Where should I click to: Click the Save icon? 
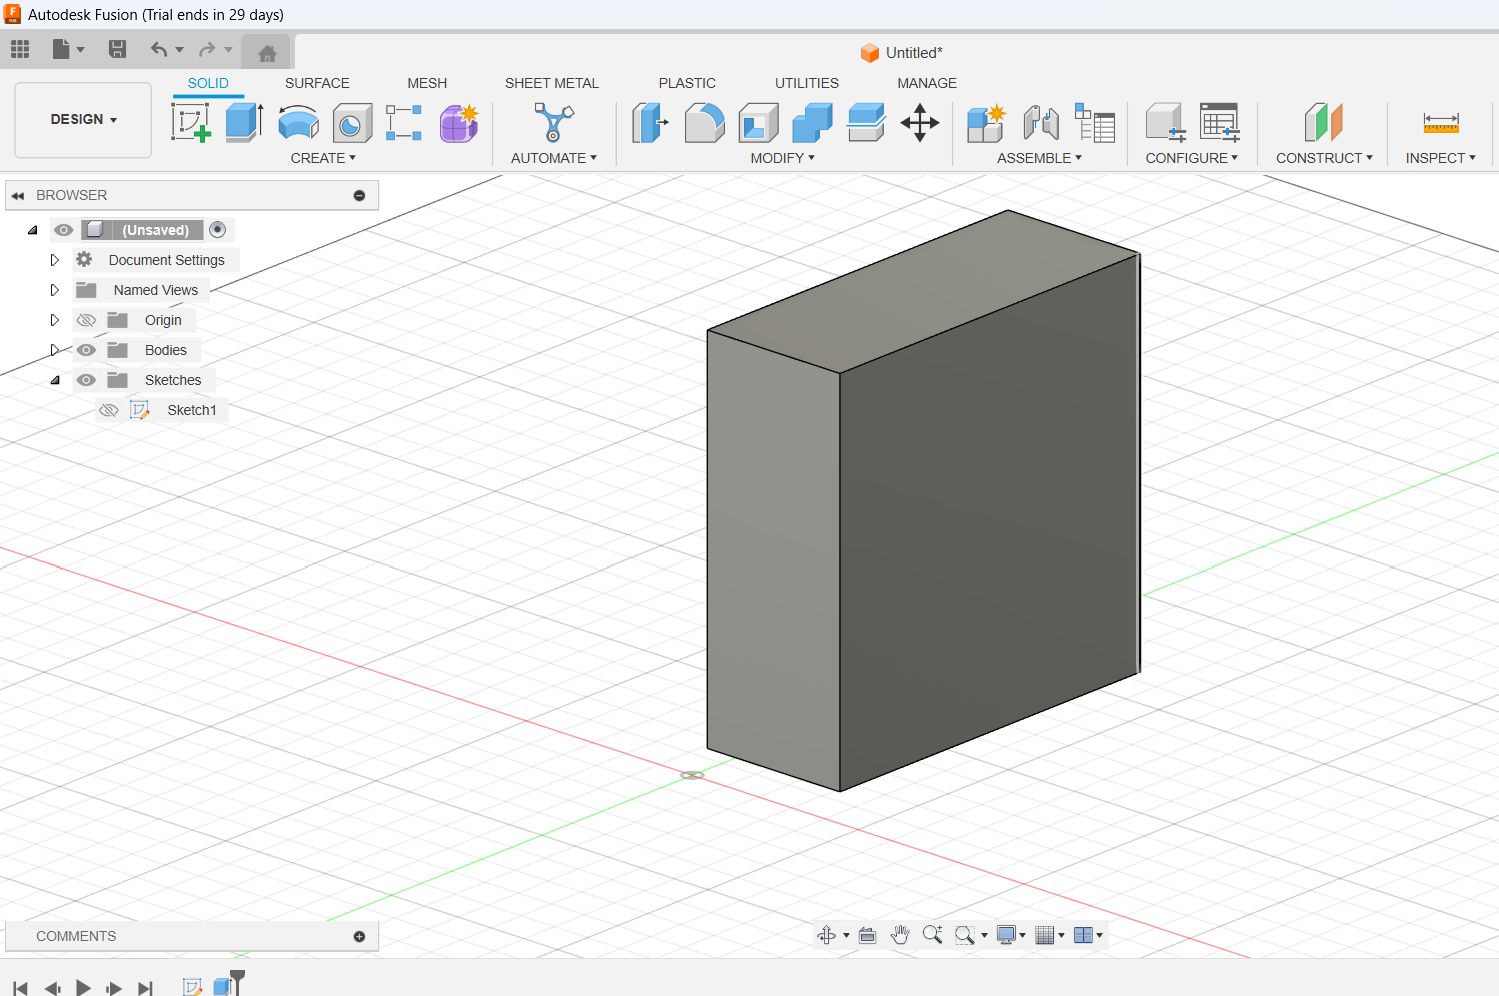[117, 49]
